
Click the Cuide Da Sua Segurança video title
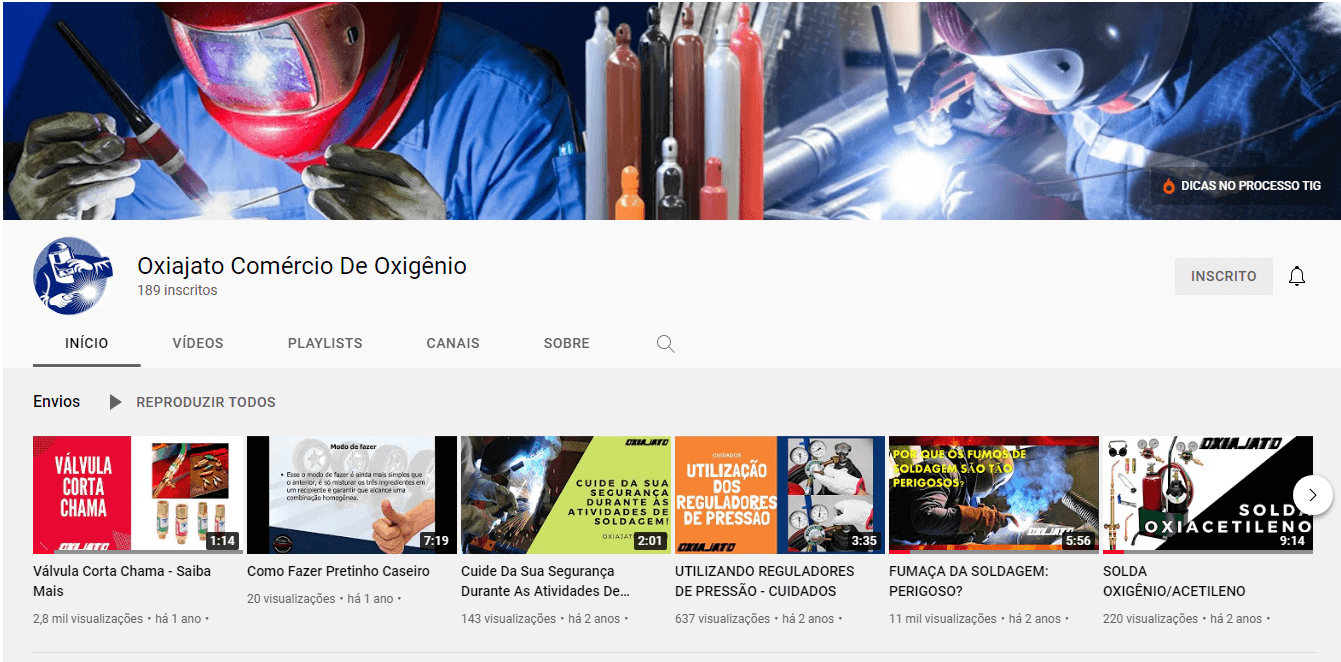pos(545,581)
